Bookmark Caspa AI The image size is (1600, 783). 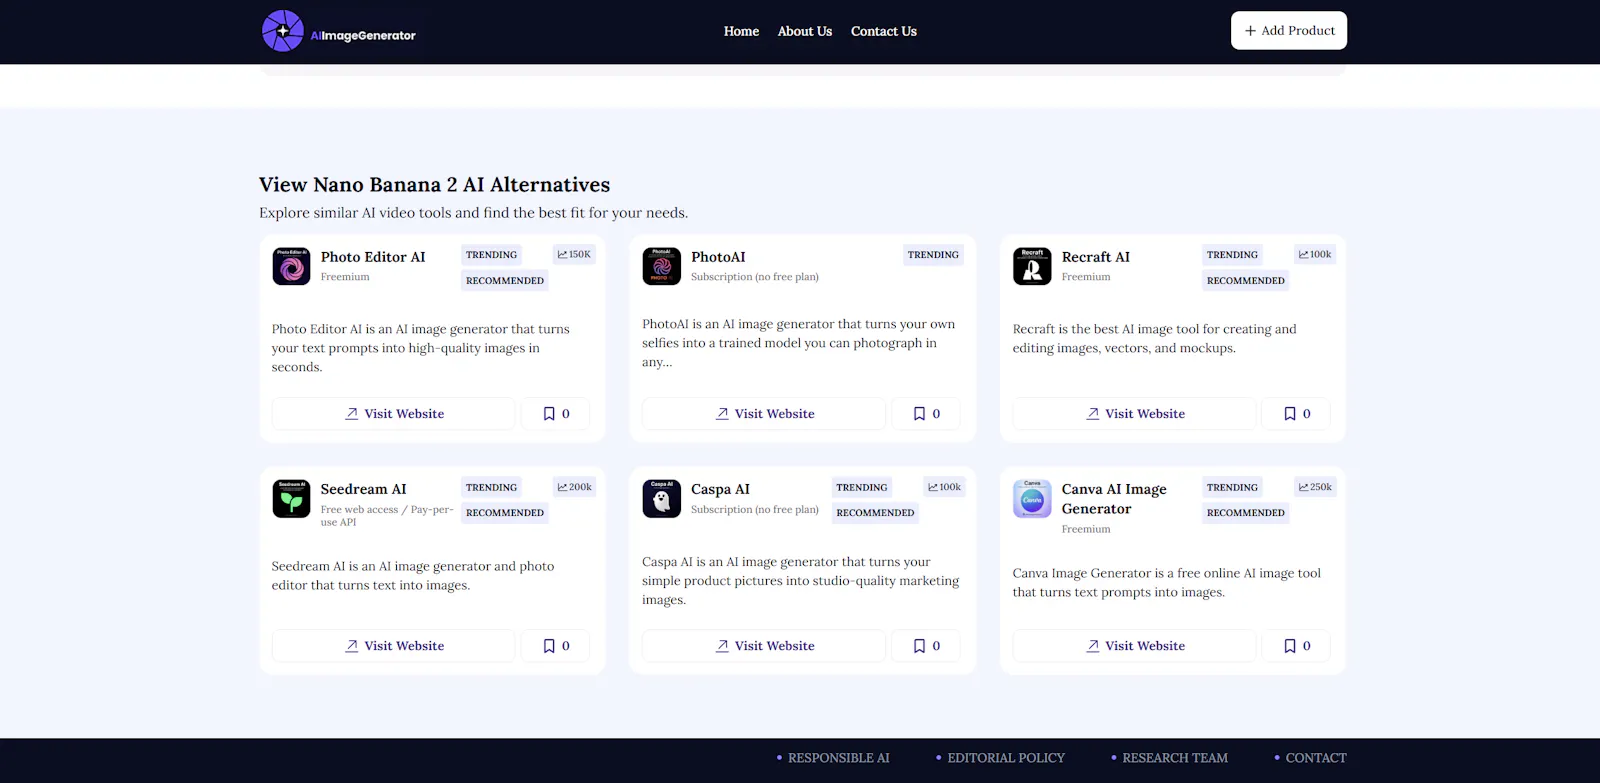coord(926,646)
